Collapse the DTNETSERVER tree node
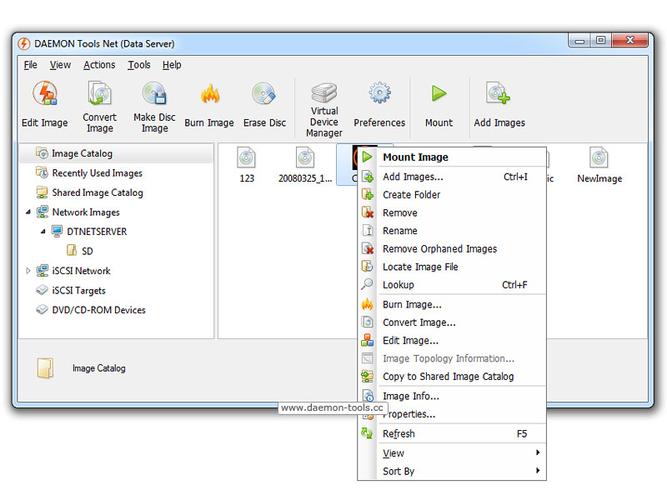The width and height of the screenshot is (667, 500). pos(42,232)
